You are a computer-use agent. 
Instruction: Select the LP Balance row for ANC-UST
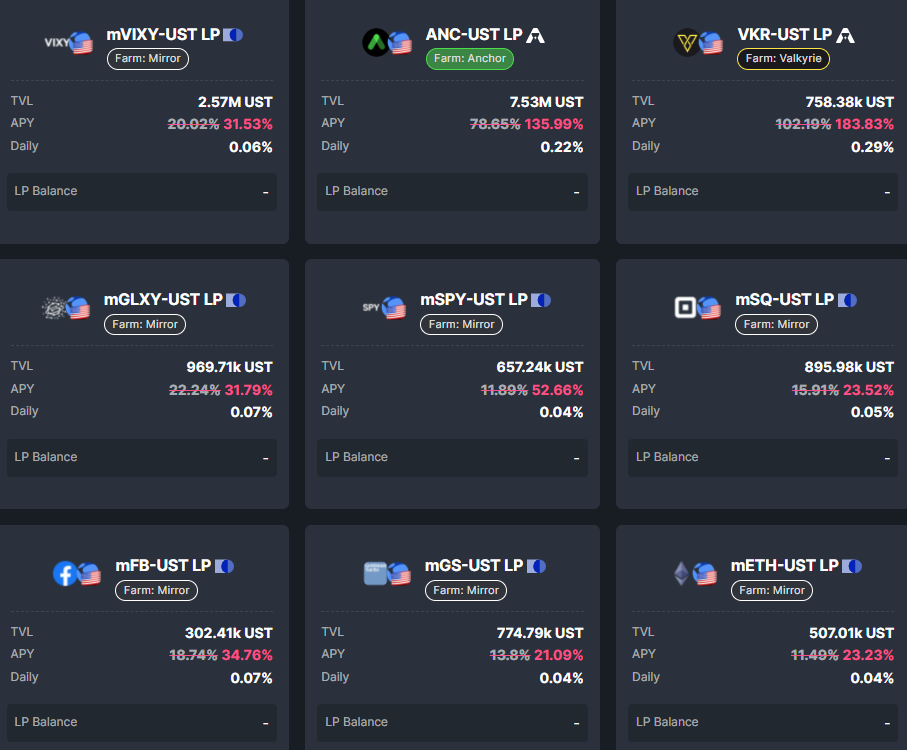click(x=452, y=191)
